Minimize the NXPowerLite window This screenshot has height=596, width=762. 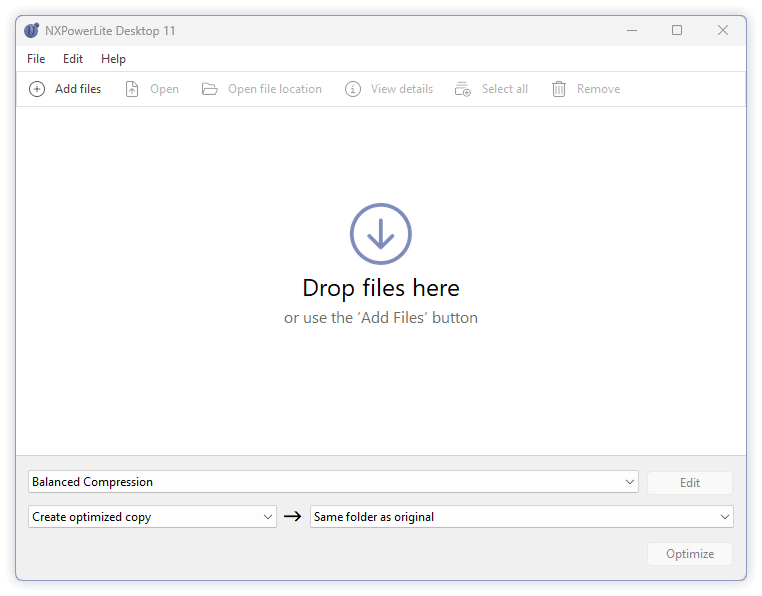pyautogui.click(x=632, y=30)
